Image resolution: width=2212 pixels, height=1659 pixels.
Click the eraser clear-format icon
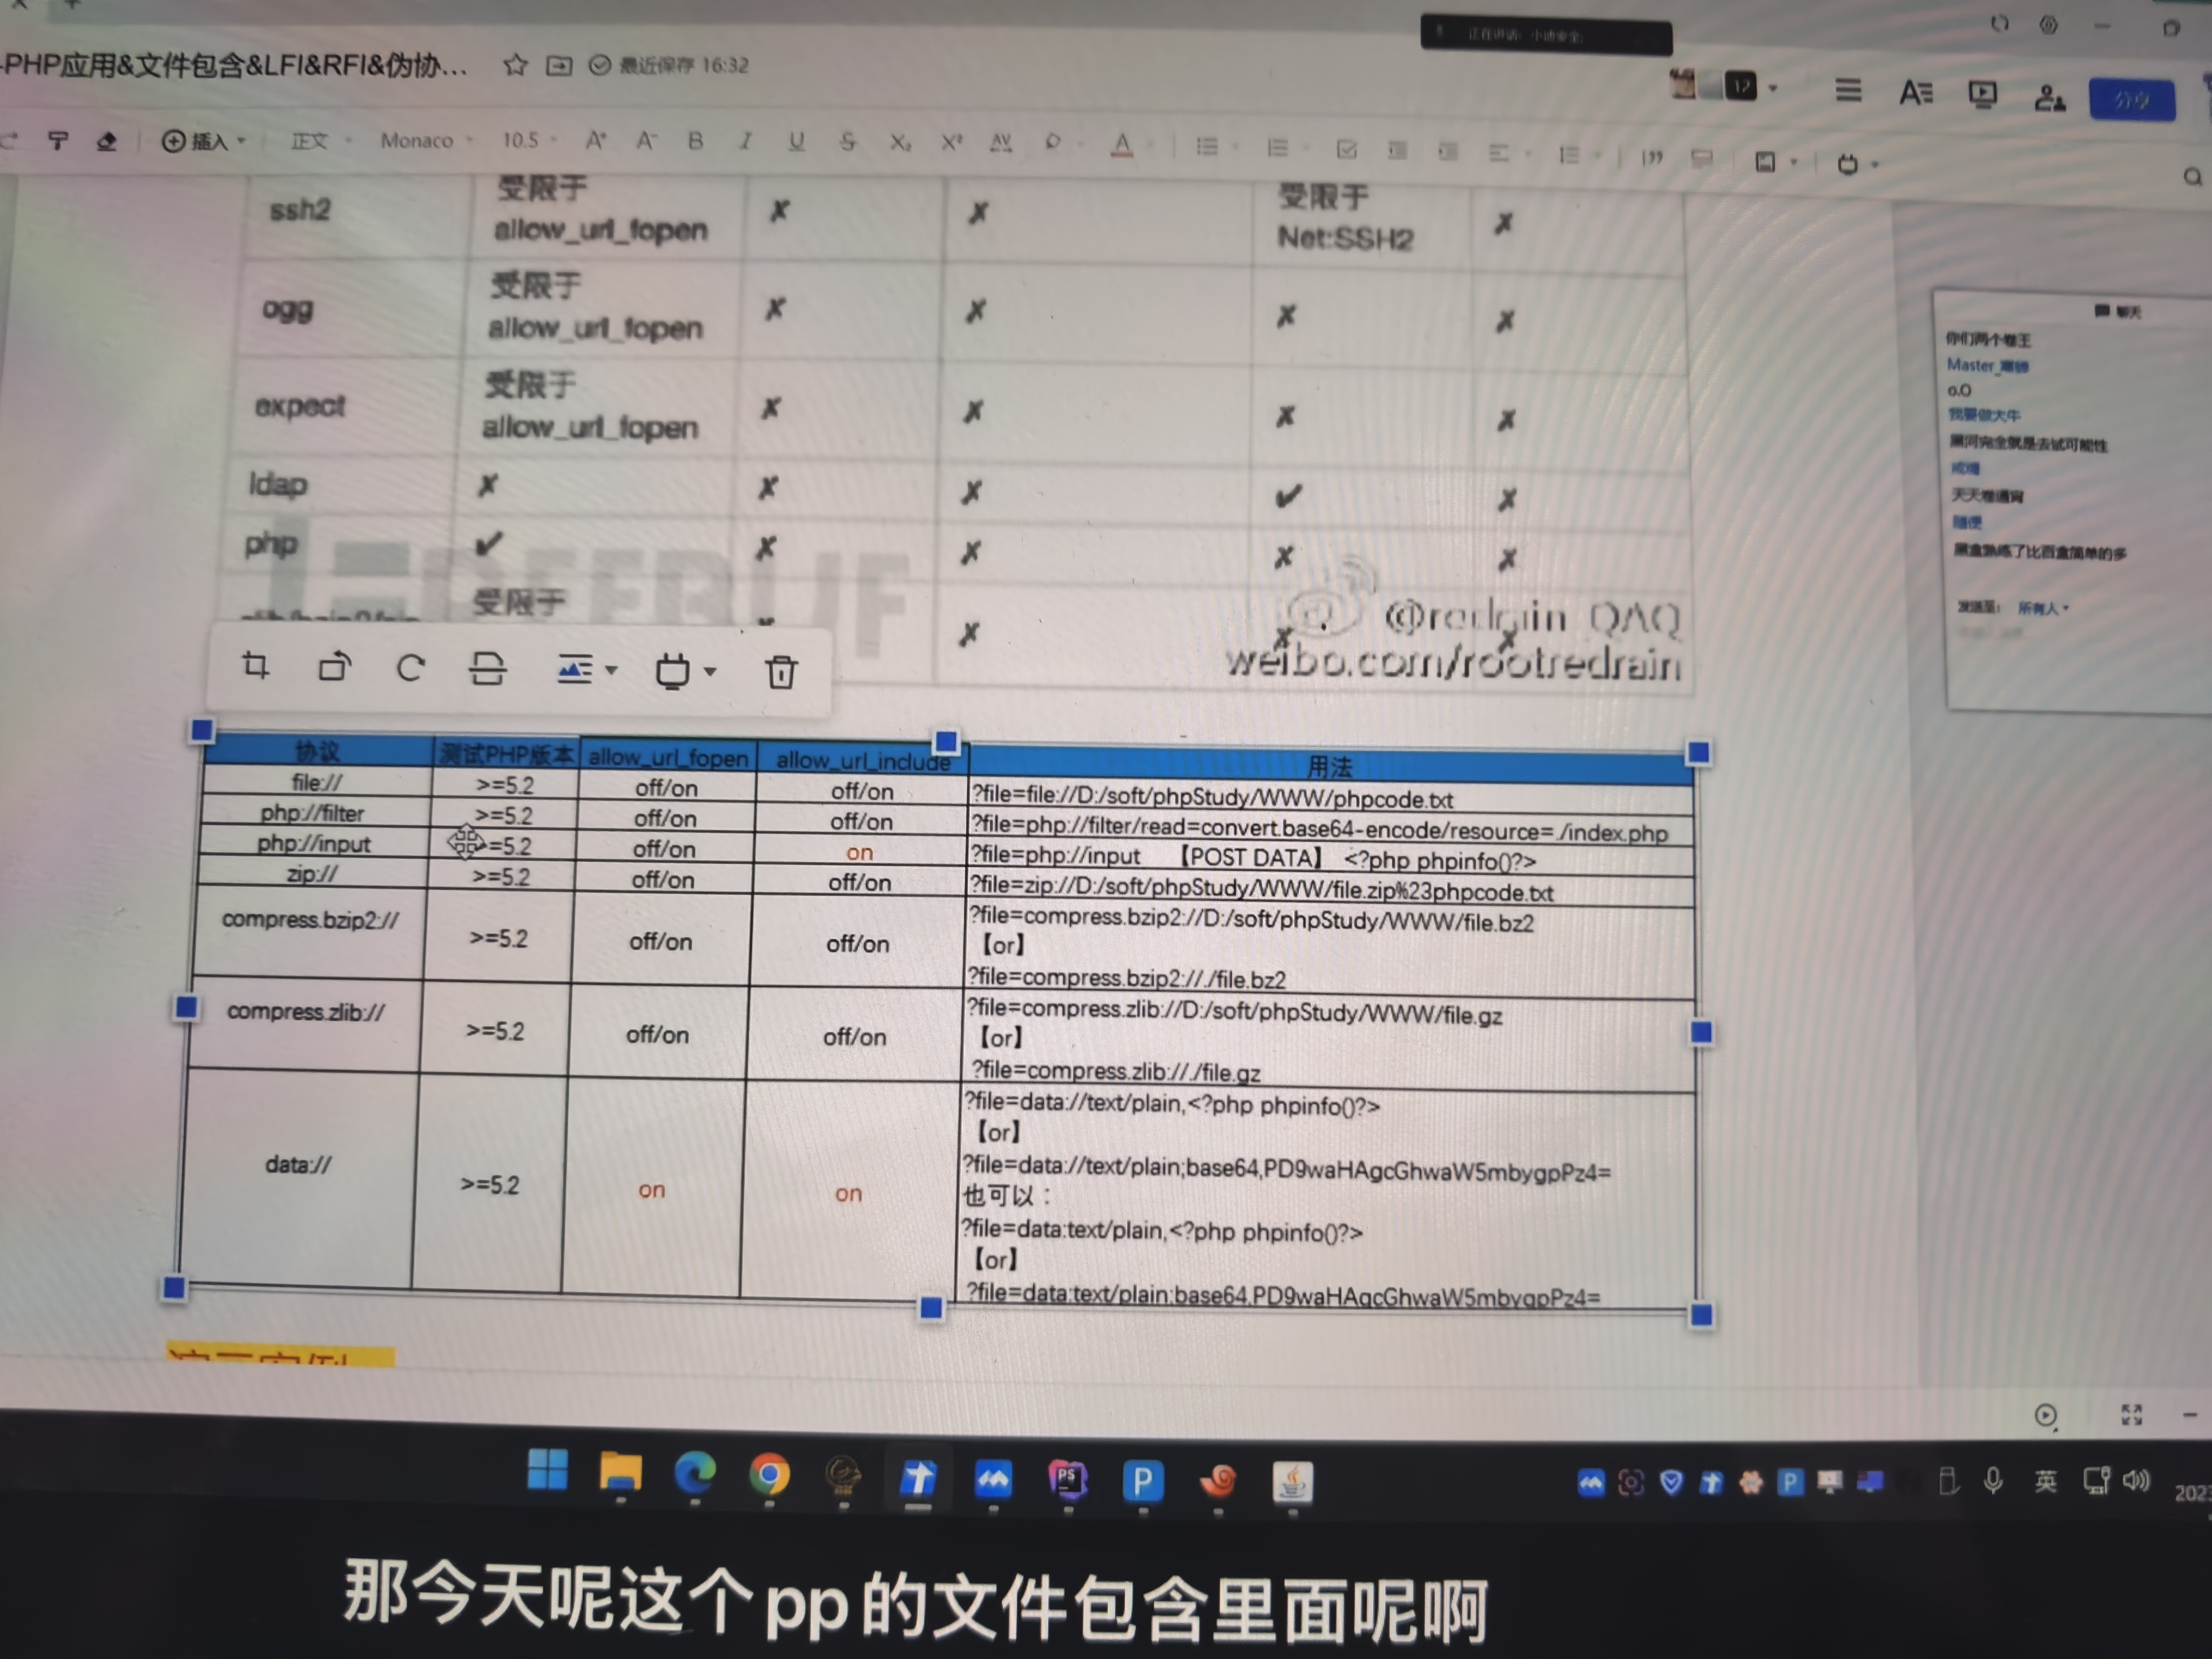pos(106,141)
